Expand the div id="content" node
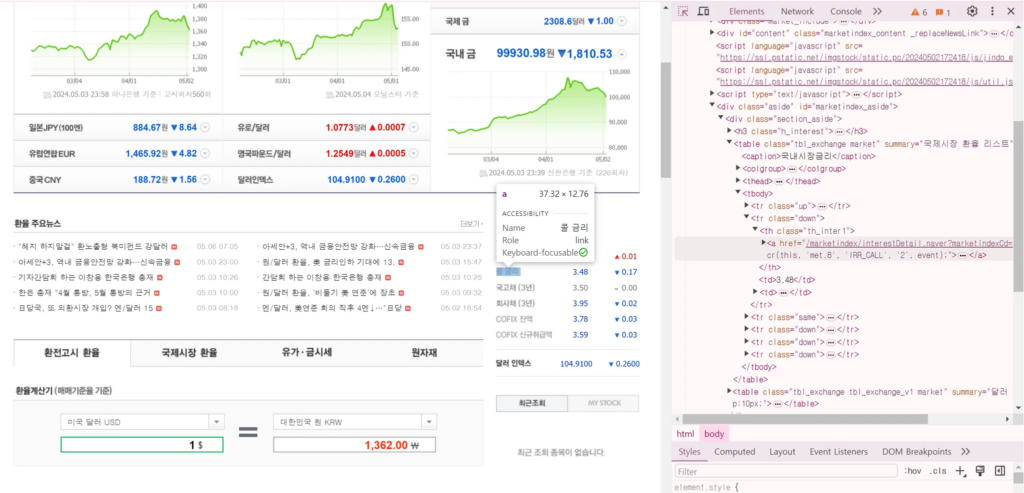 coord(712,33)
